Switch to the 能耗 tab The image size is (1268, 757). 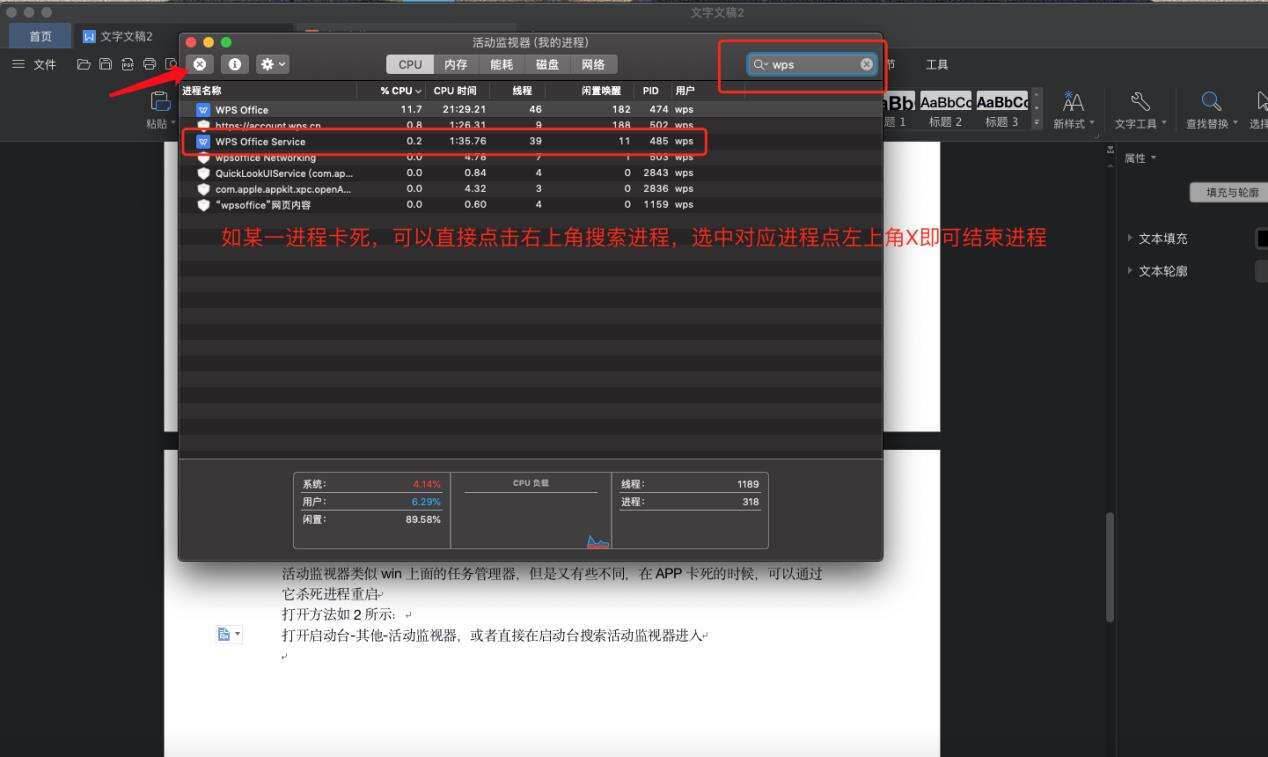[502, 64]
